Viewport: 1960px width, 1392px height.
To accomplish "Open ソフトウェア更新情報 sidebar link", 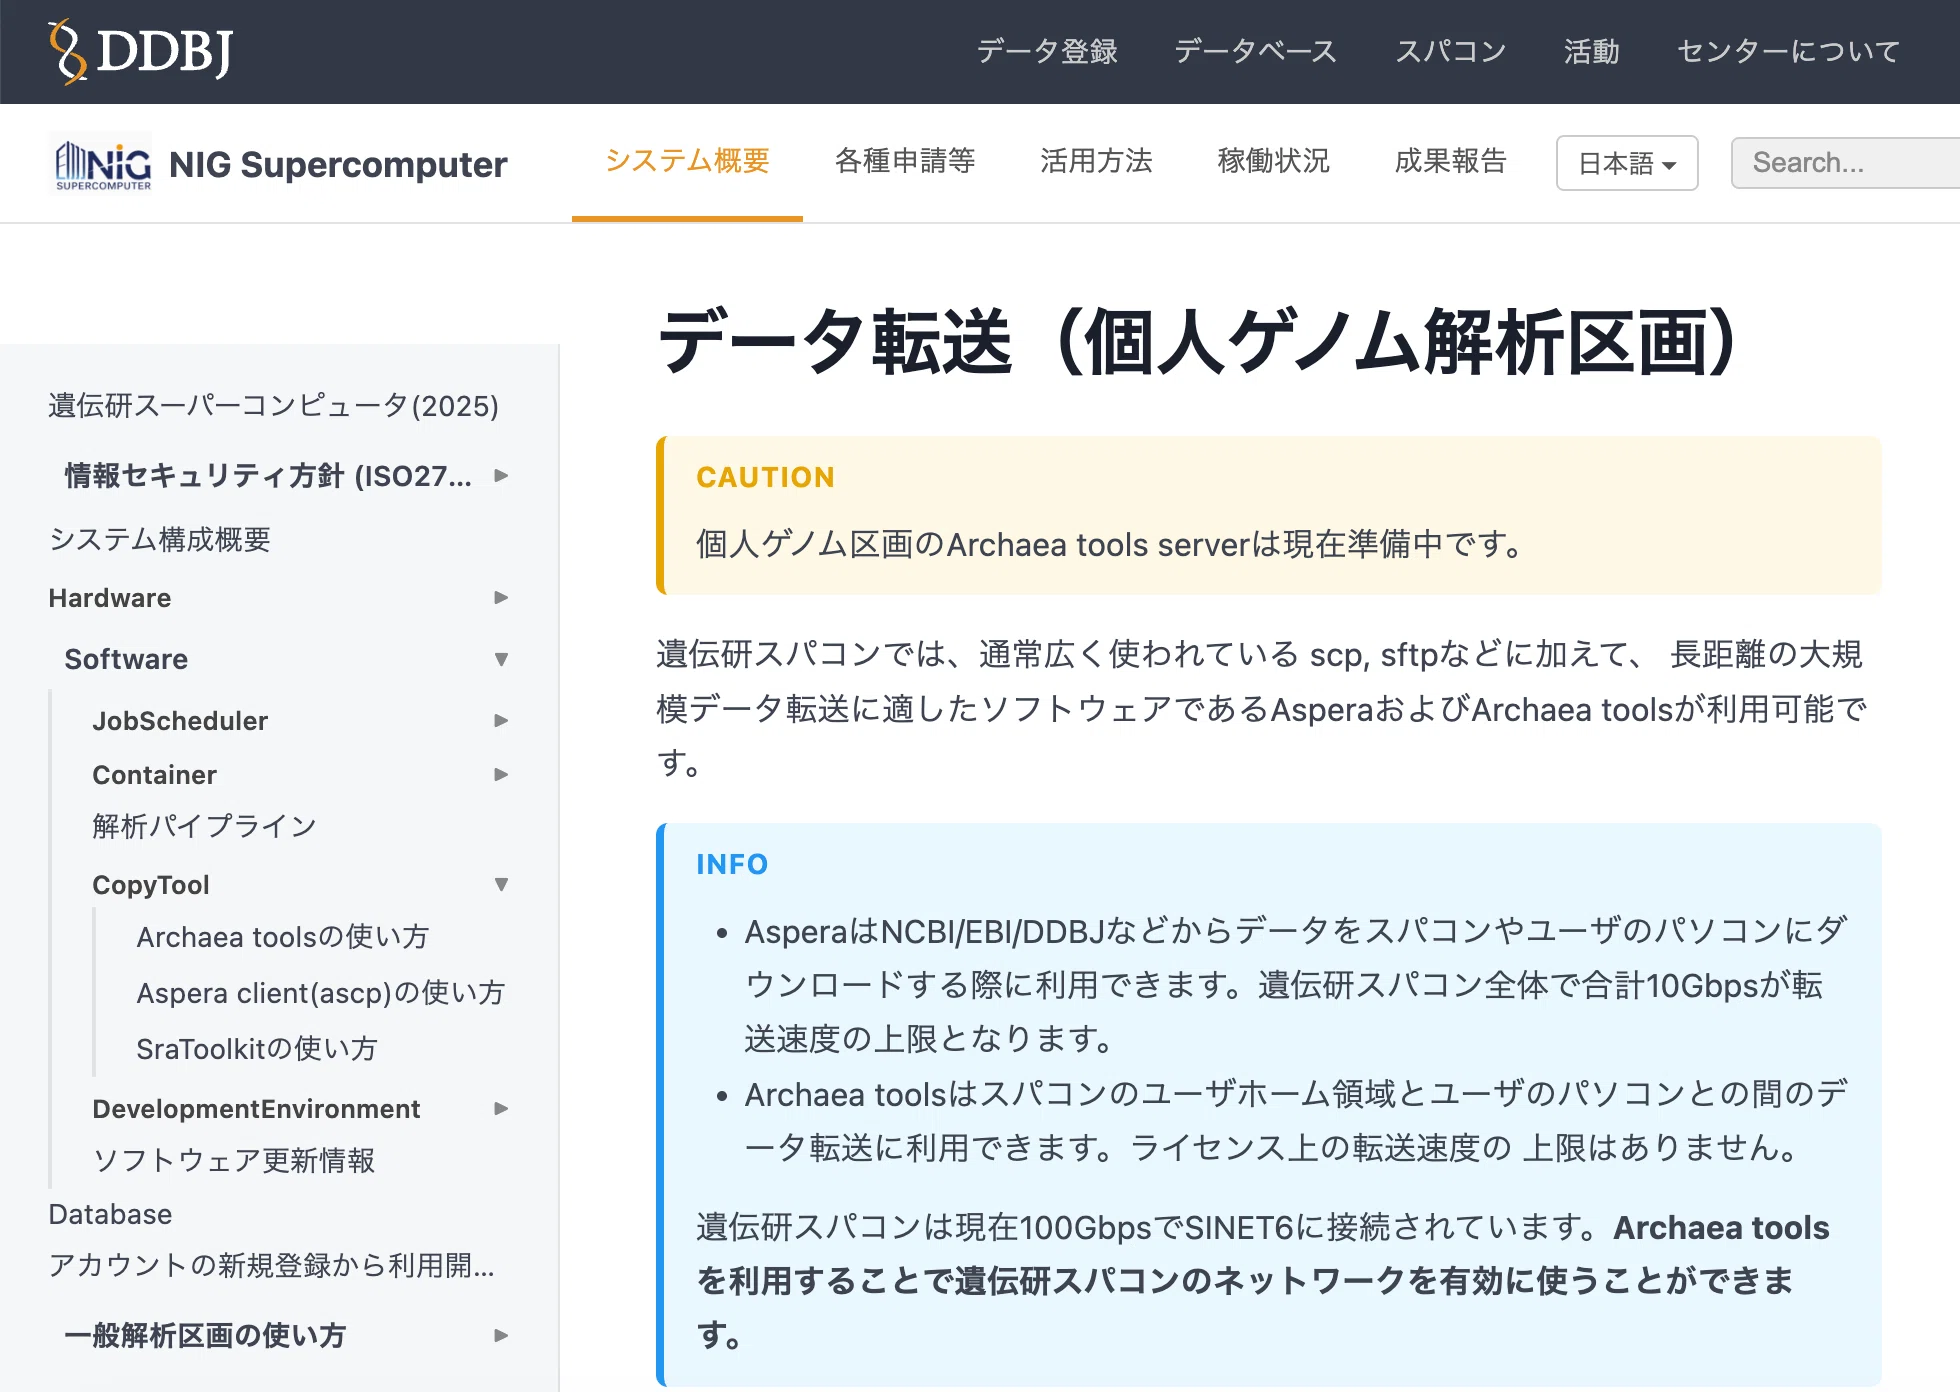I will pyautogui.click(x=234, y=1161).
